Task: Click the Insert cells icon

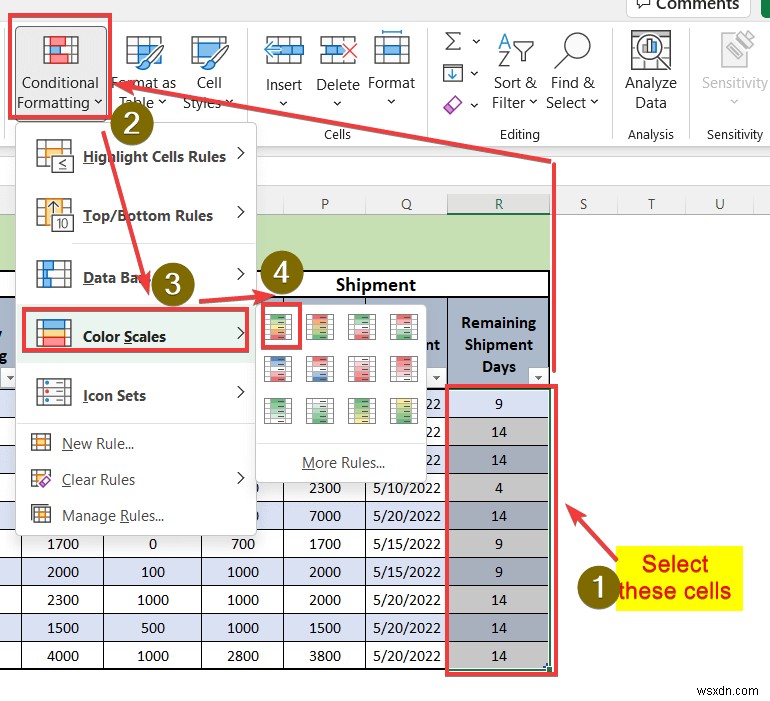Action: coord(283,50)
